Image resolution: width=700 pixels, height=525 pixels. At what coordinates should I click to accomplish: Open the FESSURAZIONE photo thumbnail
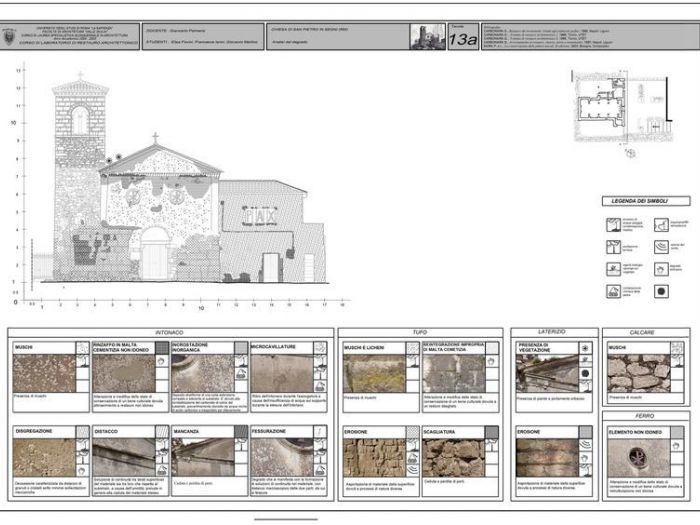[x=282, y=458]
